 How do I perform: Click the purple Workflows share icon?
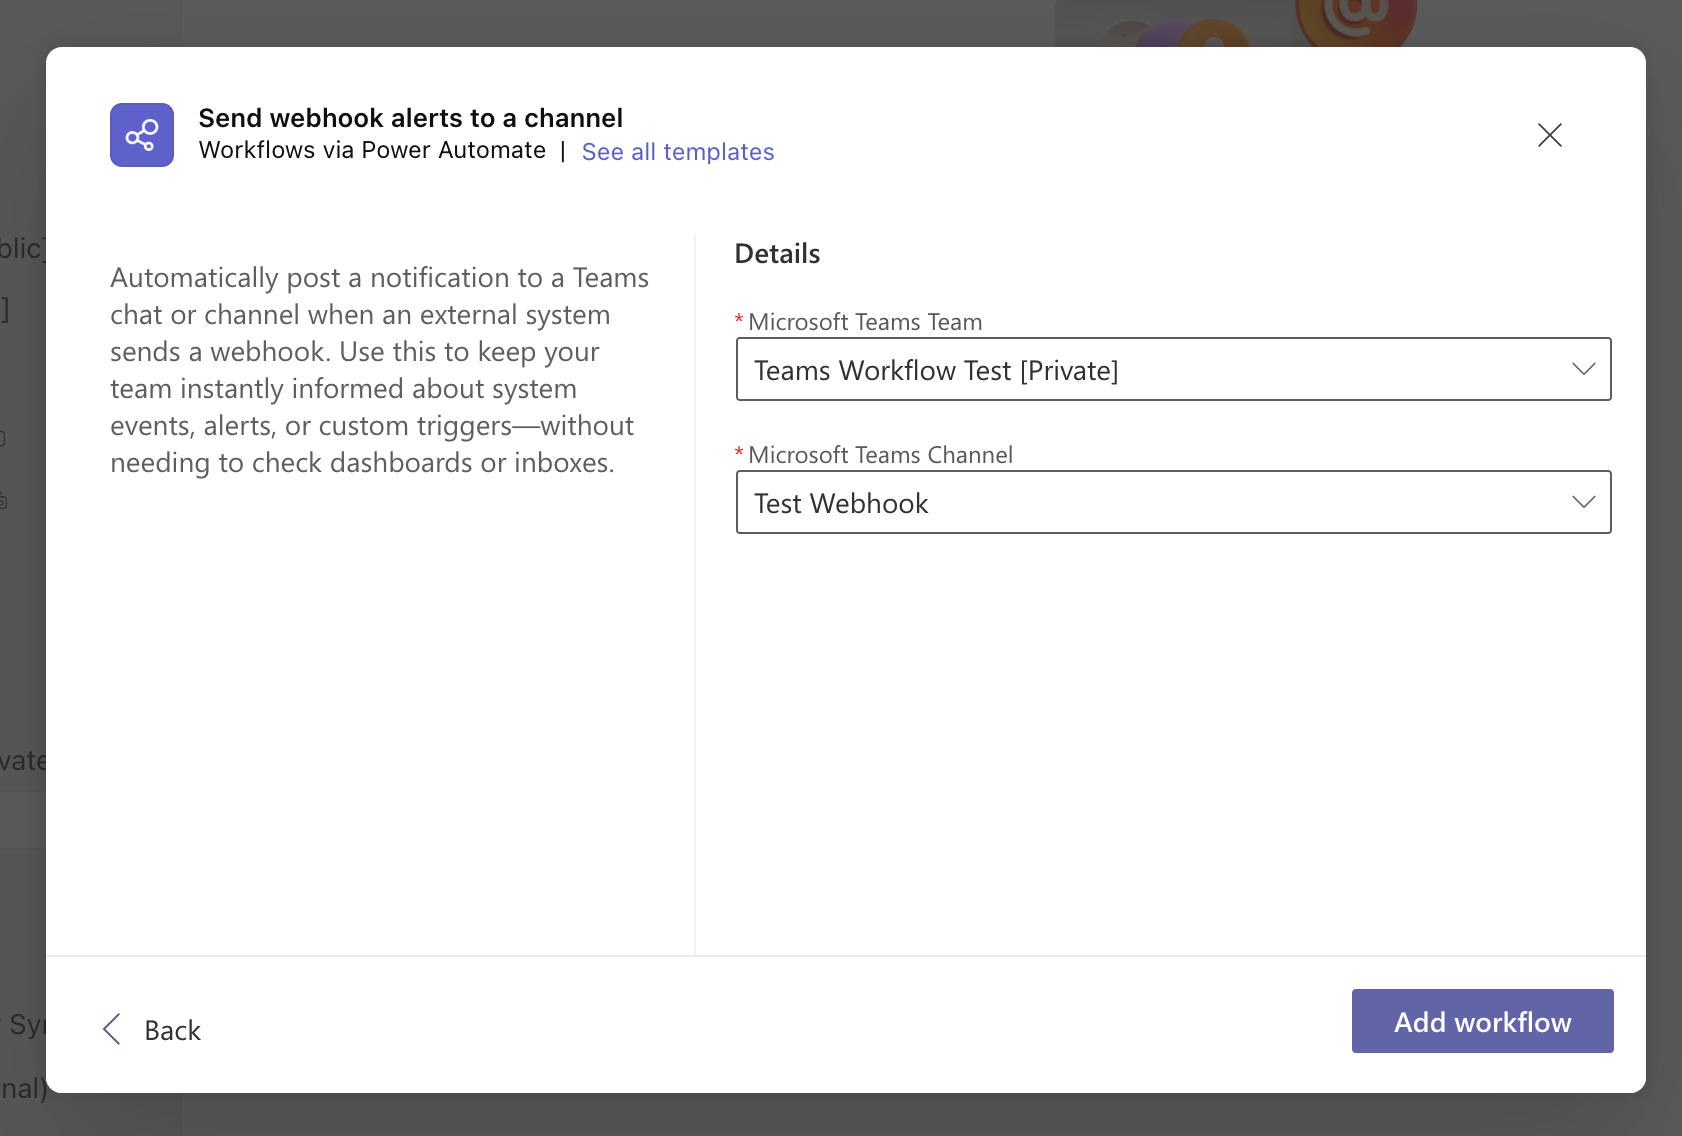[142, 135]
